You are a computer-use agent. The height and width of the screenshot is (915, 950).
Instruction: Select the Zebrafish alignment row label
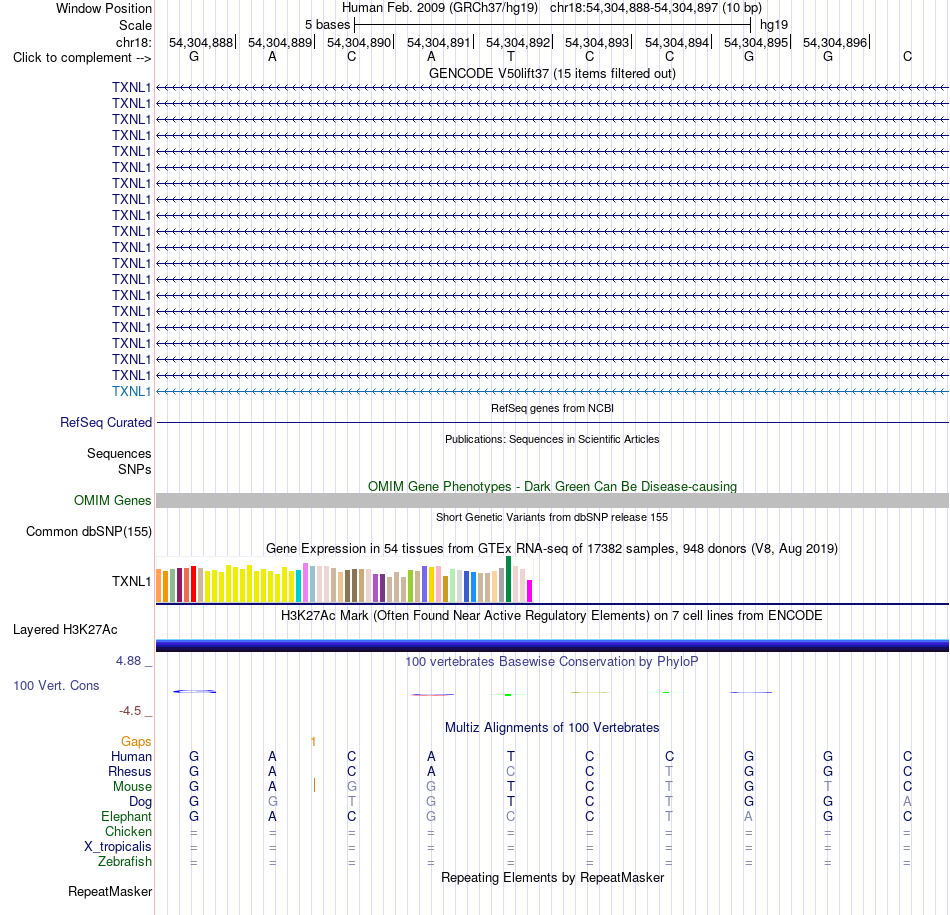click(x=125, y=861)
